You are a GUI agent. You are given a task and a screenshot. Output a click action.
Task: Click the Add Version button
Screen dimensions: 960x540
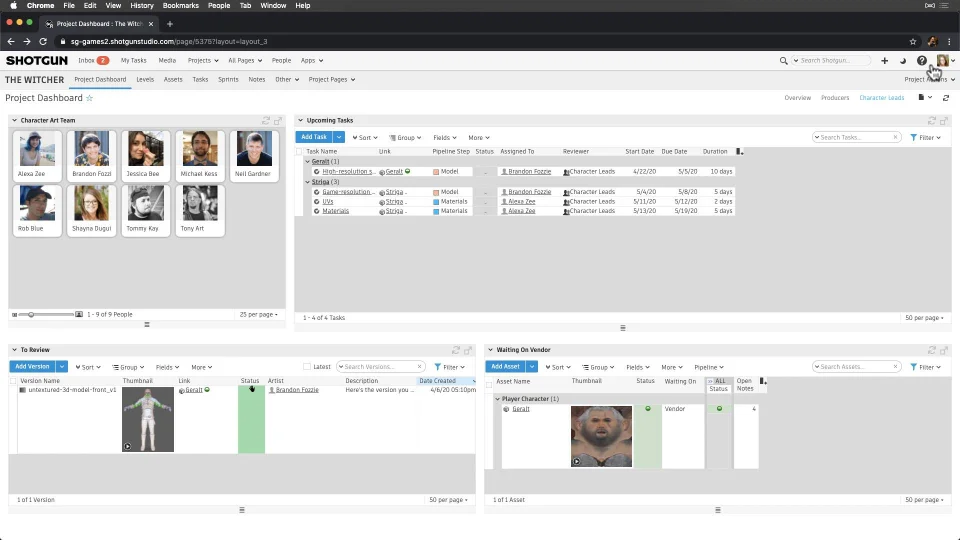click(x=32, y=367)
